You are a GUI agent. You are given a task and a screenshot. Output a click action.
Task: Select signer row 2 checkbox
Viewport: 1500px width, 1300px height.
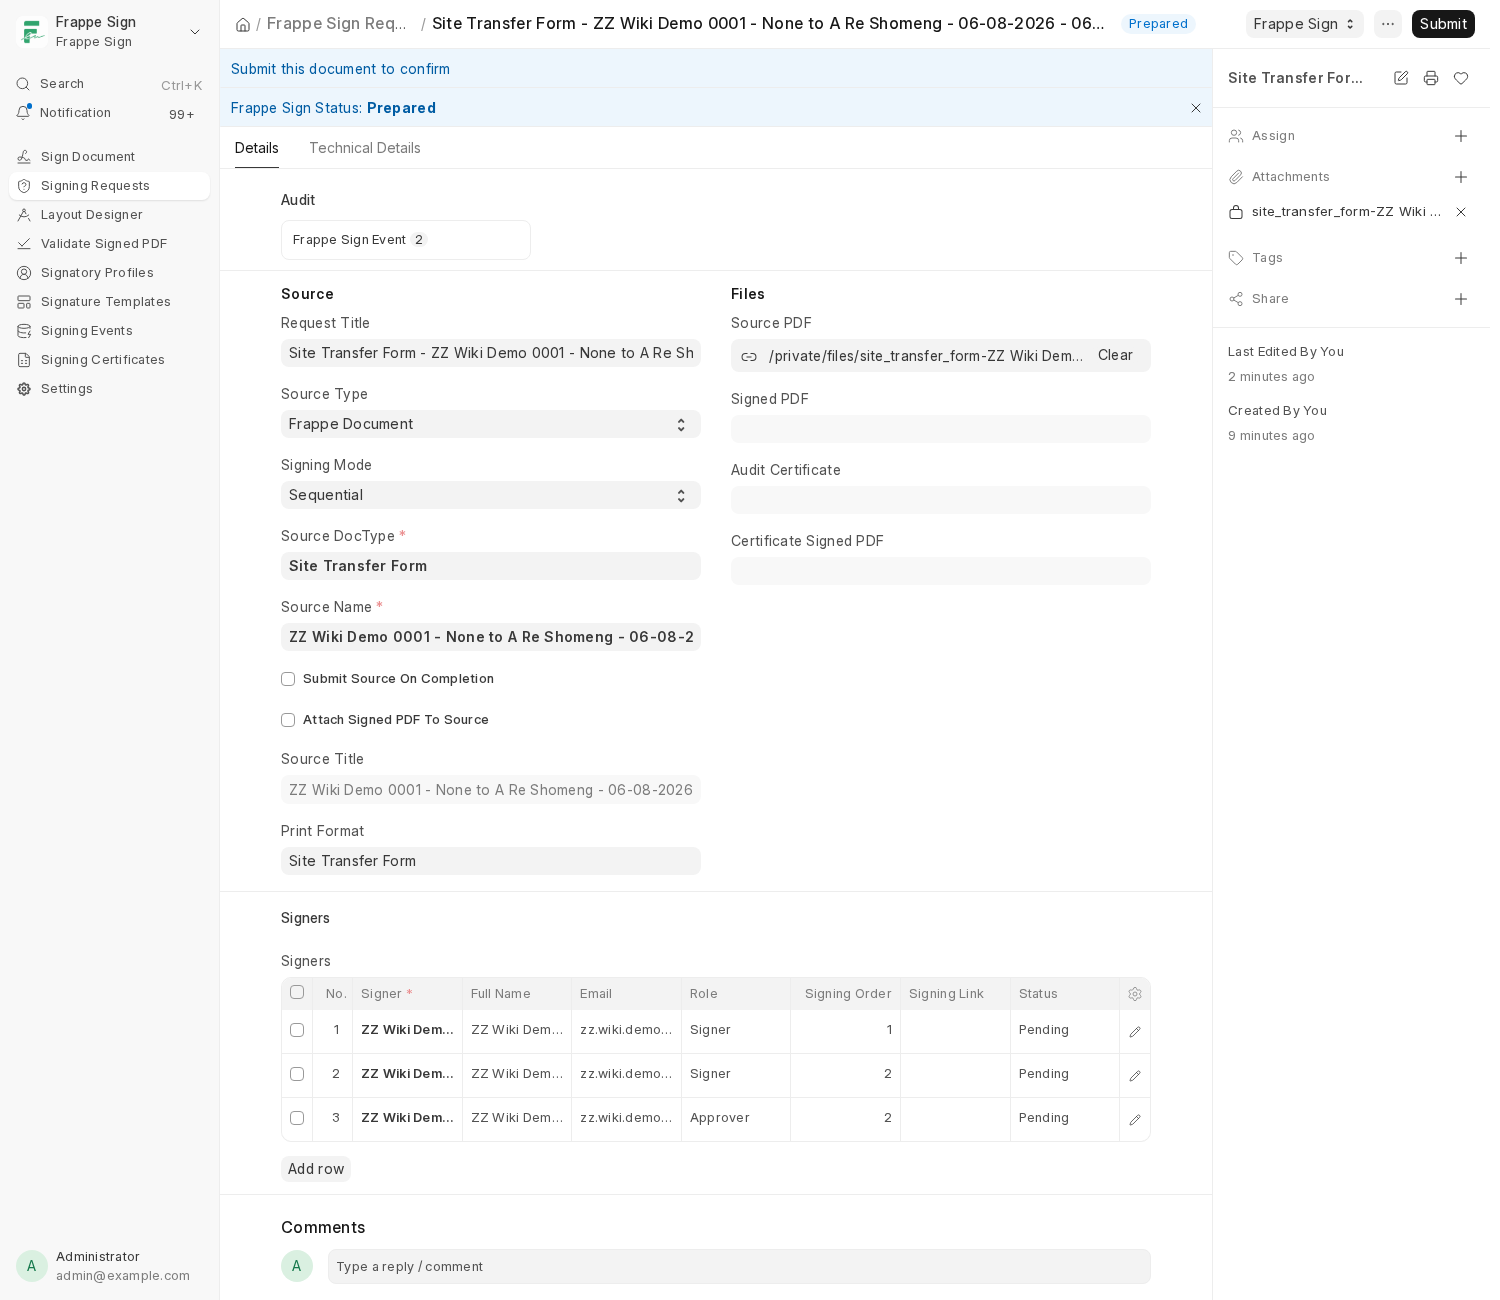click(297, 1074)
